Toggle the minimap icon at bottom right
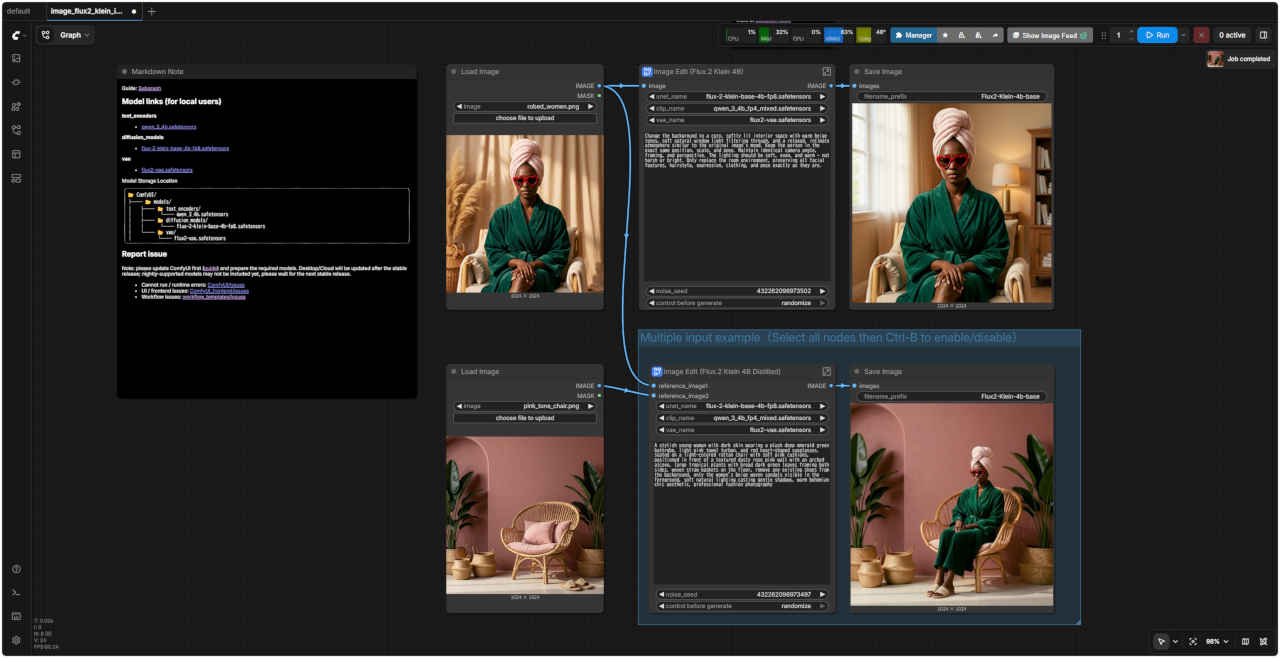The image size is (1280, 658). [1245, 641]
